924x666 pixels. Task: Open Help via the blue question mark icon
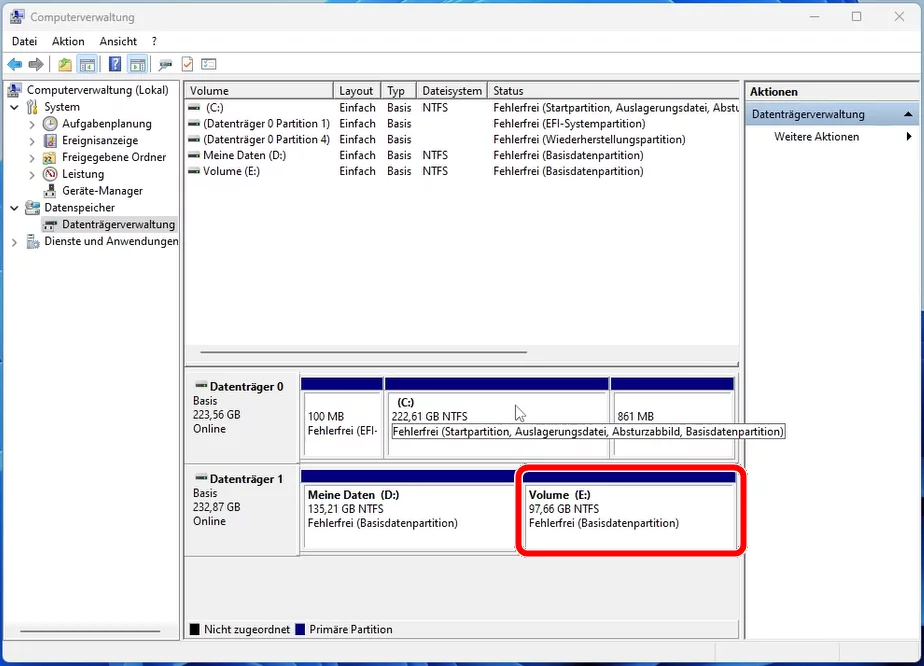click(x=115, y=64)
